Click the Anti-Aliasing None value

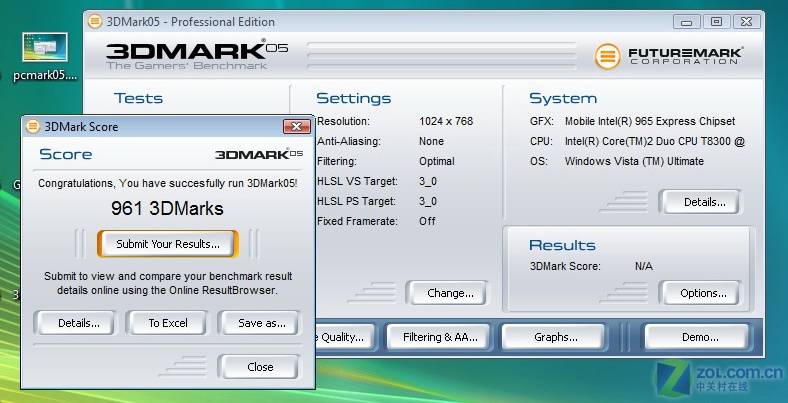[x=431, y=141]
